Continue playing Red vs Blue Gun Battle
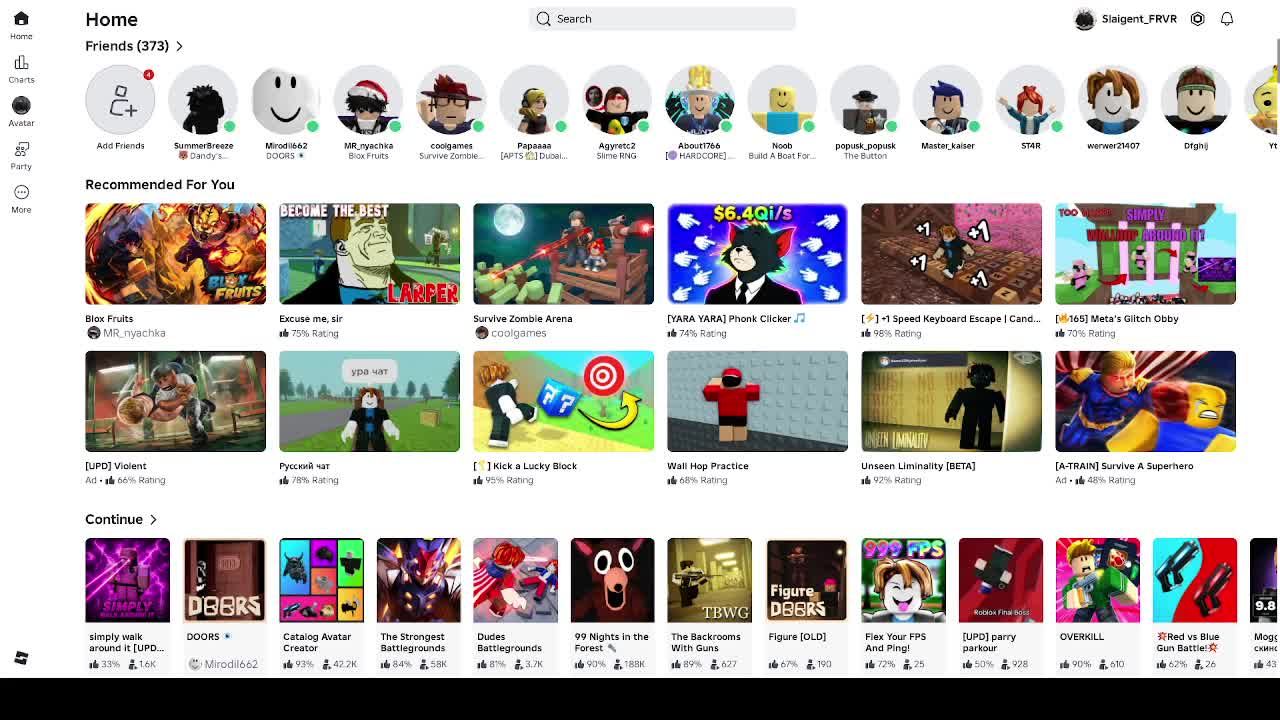The height and width of the screenshot is (720, 1280). [1194, 580]
